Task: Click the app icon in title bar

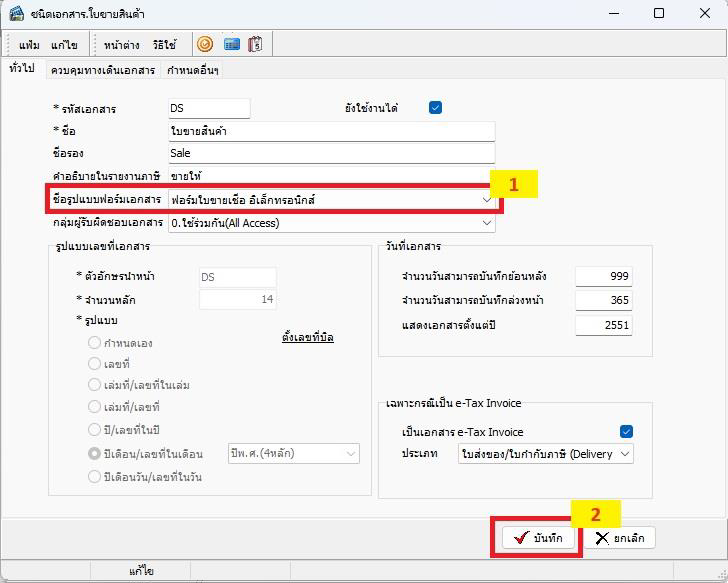Action: coord(16,14)
